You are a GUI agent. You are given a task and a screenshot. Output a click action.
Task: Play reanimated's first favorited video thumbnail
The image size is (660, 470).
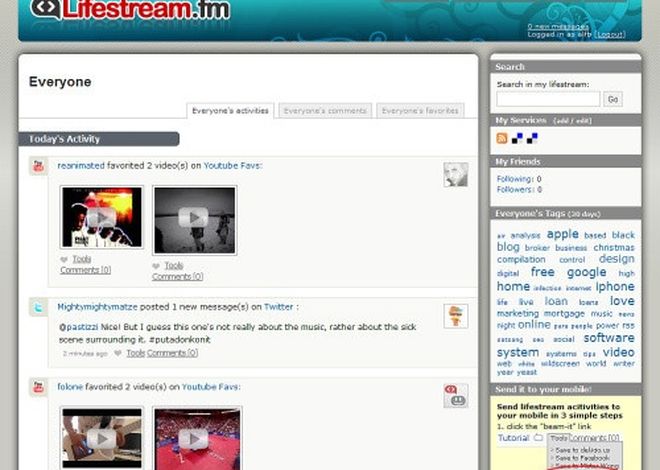point(101,217)
